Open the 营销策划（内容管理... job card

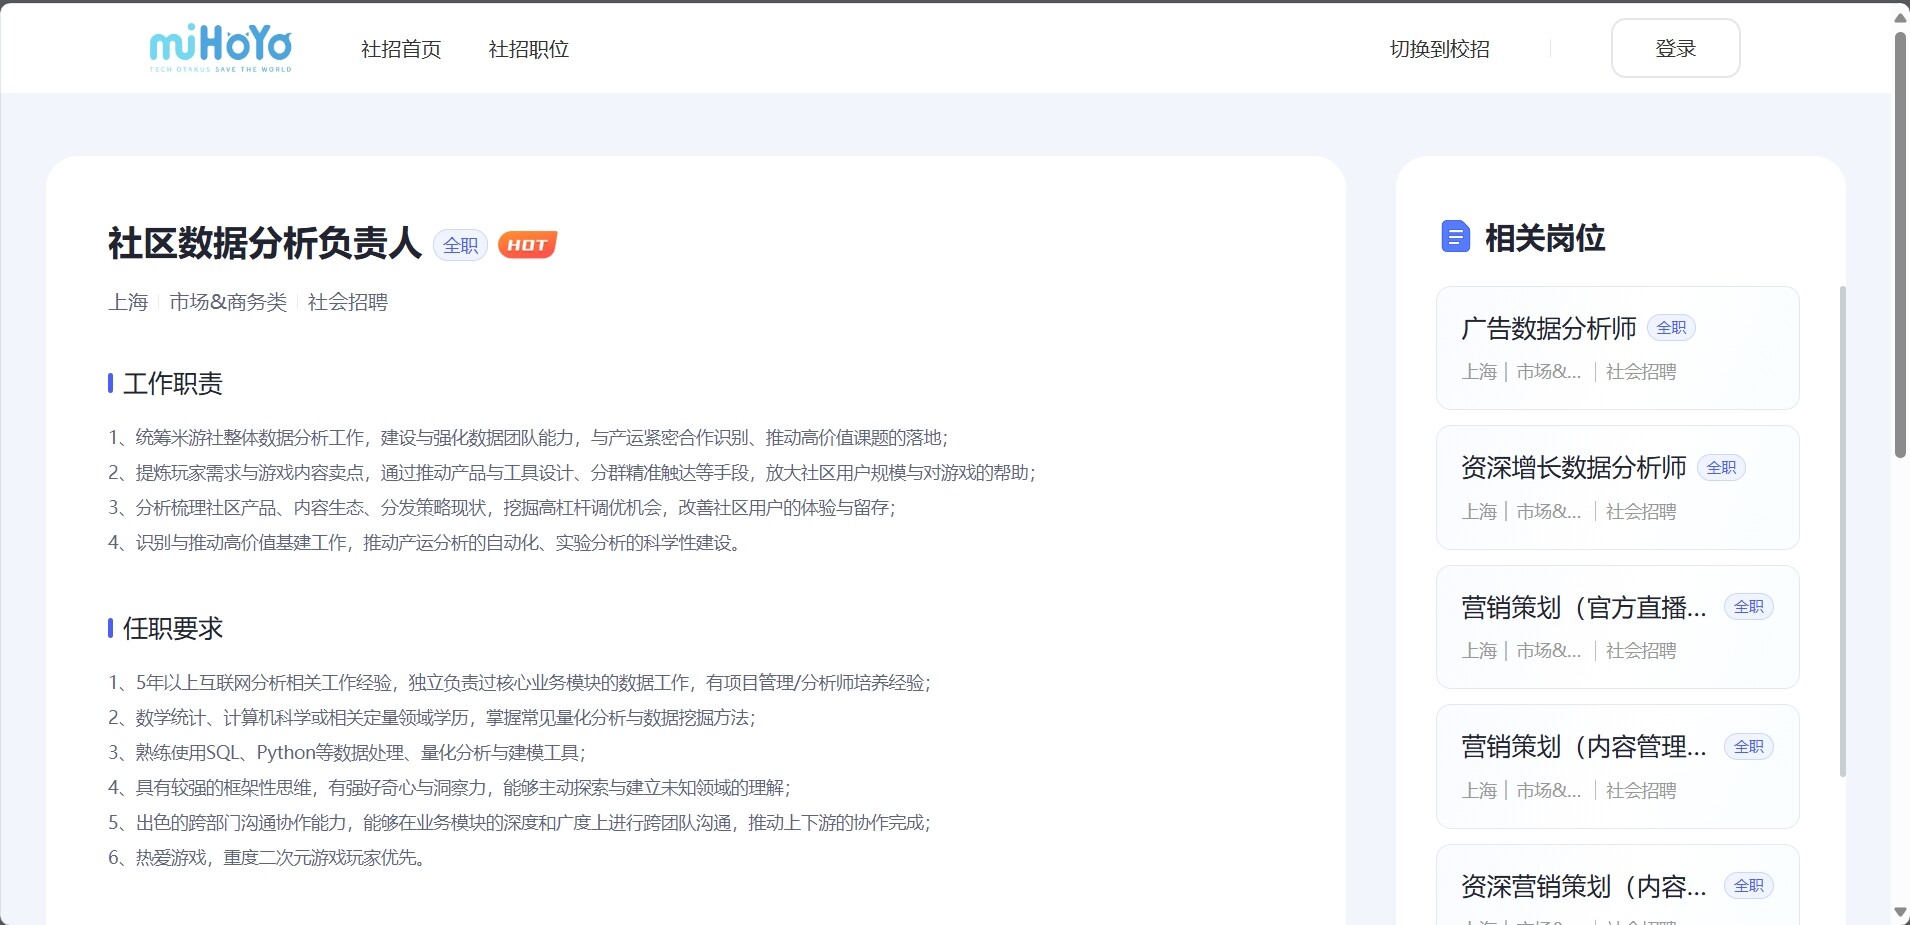click(1583, 747)
